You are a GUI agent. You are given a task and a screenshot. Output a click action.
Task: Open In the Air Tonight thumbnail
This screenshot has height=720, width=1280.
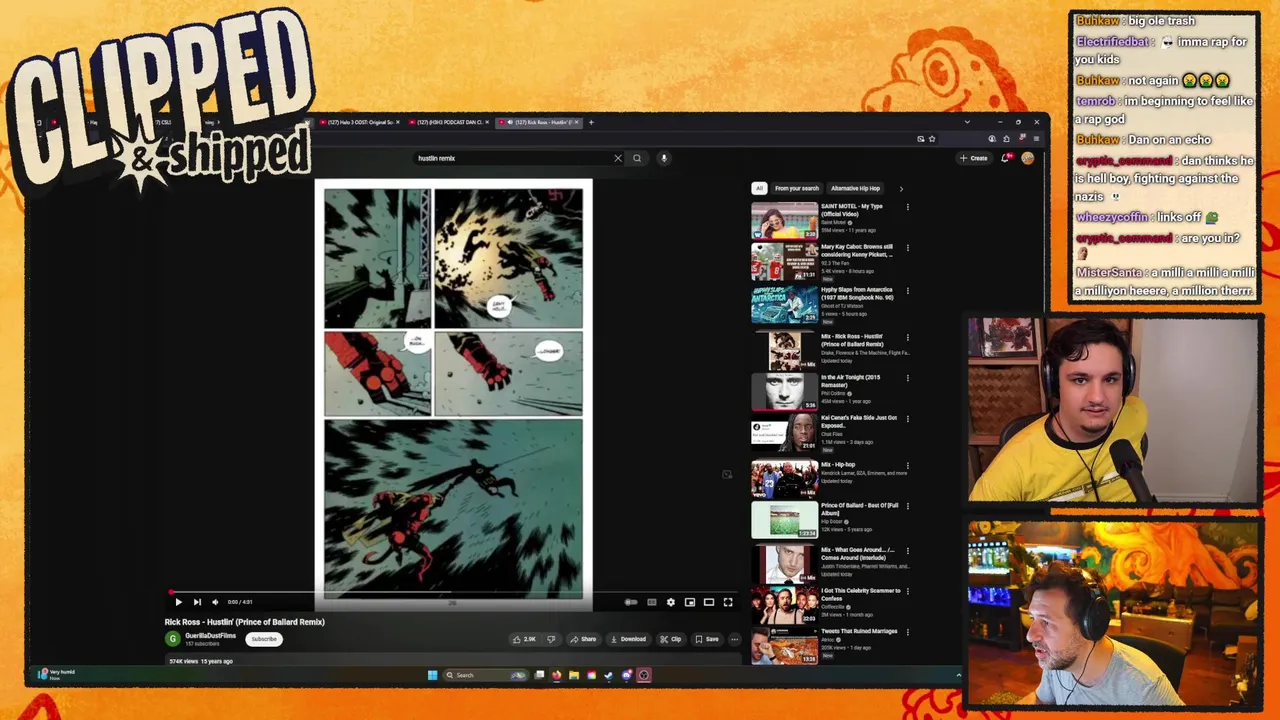(x=784, y=392)
